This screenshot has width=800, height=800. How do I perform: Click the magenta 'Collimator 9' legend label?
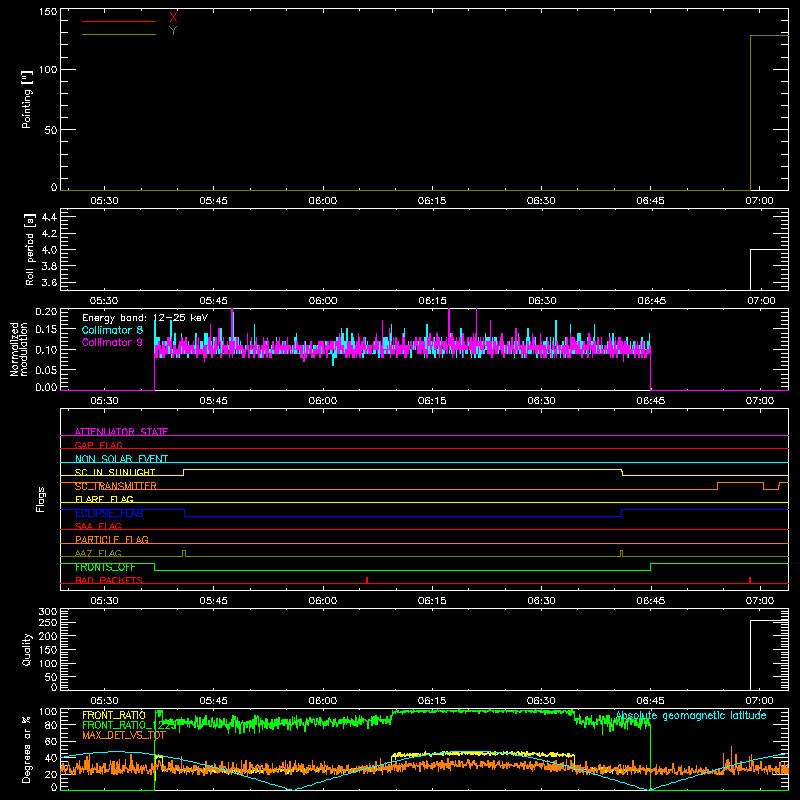tap(112, 342)
